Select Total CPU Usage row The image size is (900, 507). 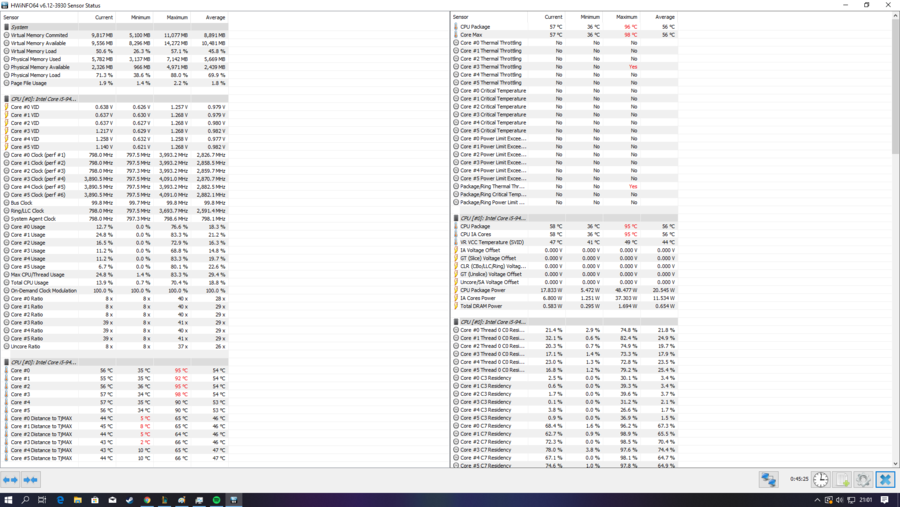(x=115, y=282)
